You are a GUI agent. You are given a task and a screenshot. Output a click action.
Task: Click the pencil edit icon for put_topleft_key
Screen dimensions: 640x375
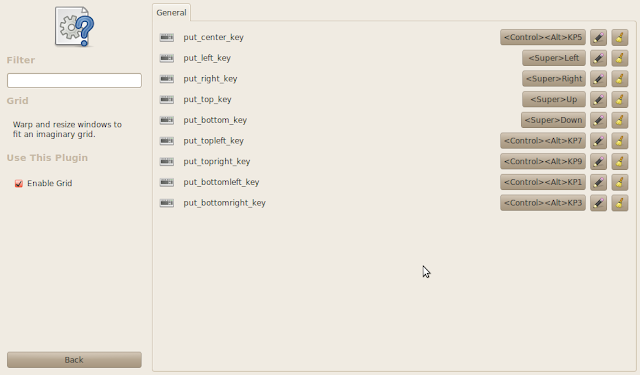(x=598, y=141)
